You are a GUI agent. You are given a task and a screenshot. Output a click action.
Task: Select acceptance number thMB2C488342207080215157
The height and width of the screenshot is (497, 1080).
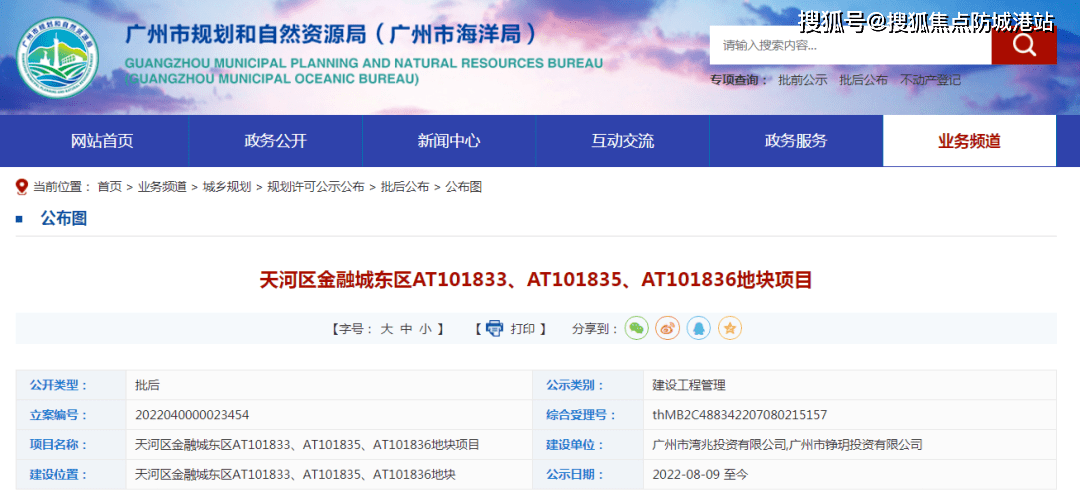pyautogui.click(x=740, y=415)
